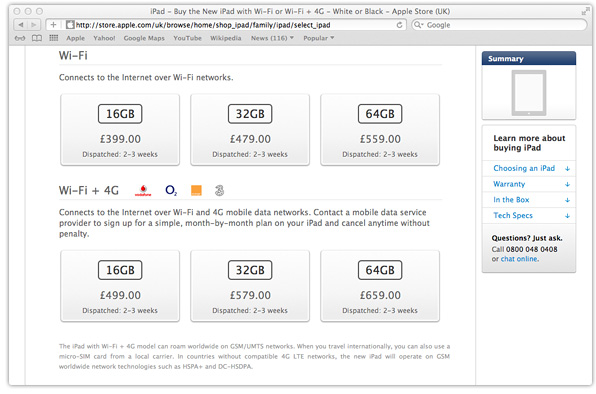Image resolution: width=596 pixels, height=394 pixels.
Task: Click the page title in the title bar
Action: click(x=300, y=11)
